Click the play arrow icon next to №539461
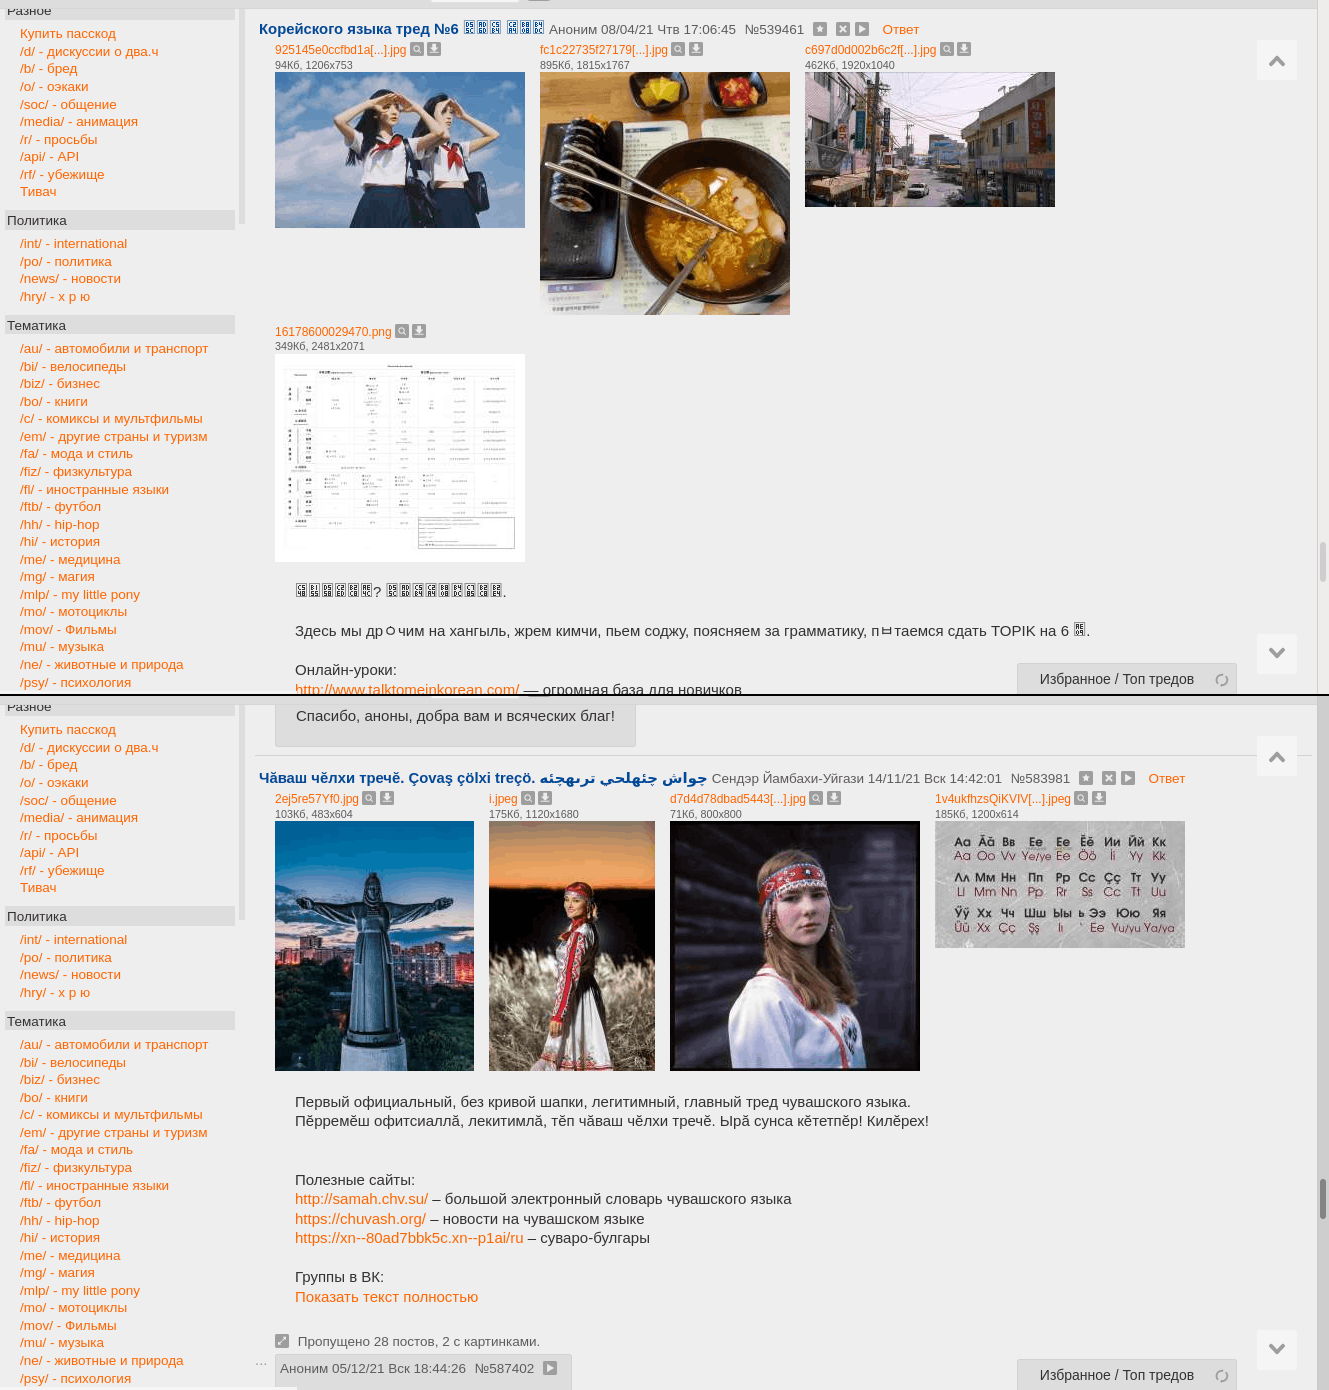 (x=862, y=29)
